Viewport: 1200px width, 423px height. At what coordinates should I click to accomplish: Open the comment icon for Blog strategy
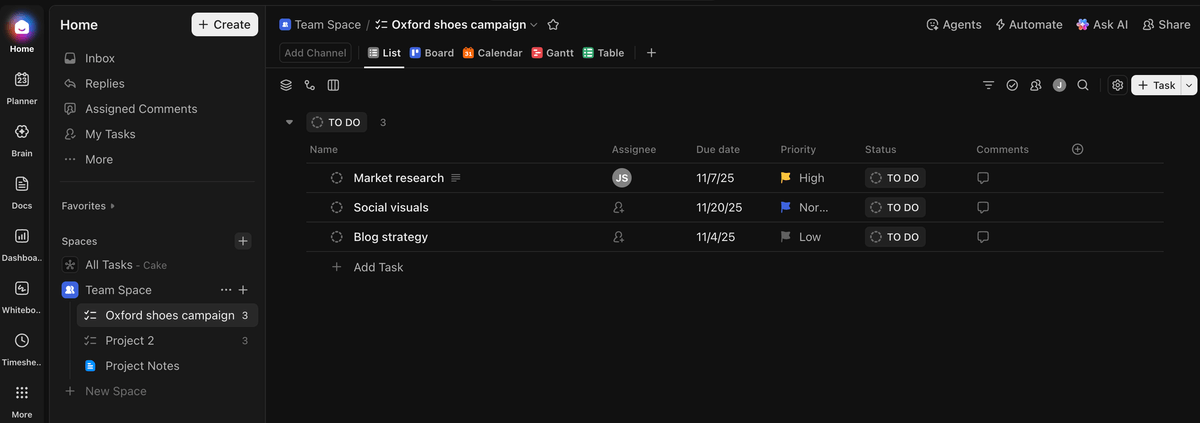[x=983, y=237]
